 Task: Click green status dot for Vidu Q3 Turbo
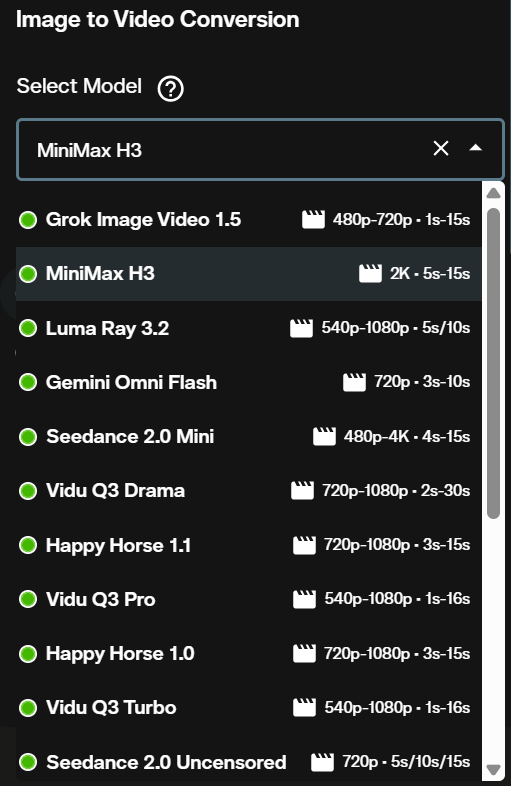point(28,707)
